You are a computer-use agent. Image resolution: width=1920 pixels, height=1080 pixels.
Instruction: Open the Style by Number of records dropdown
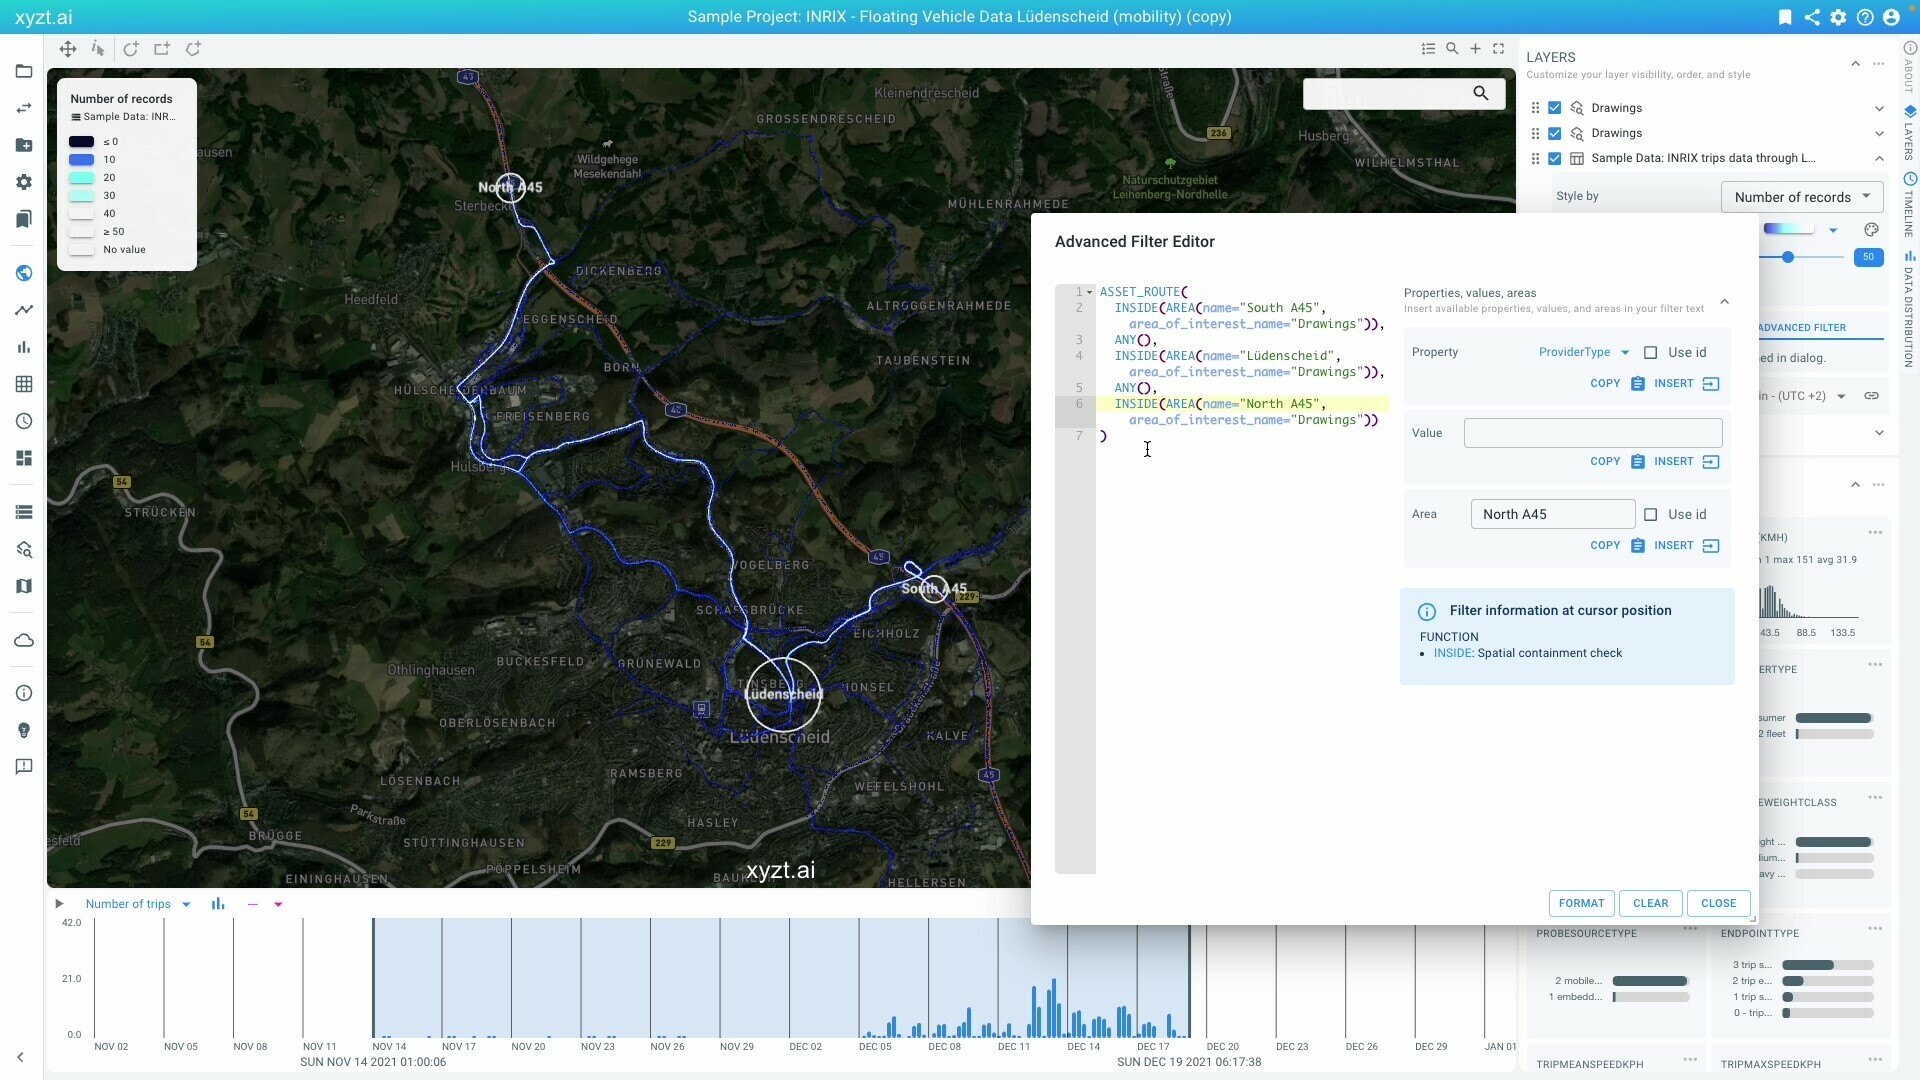[x=1802, y=197]
